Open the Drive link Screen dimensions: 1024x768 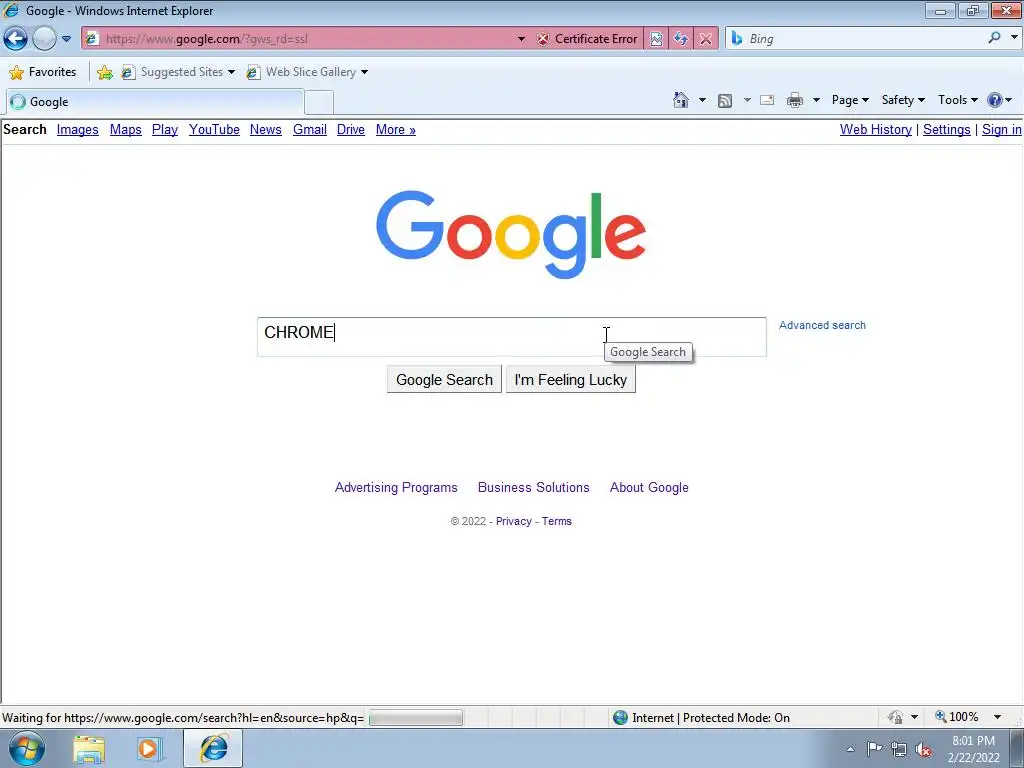(x=351, y=129)
